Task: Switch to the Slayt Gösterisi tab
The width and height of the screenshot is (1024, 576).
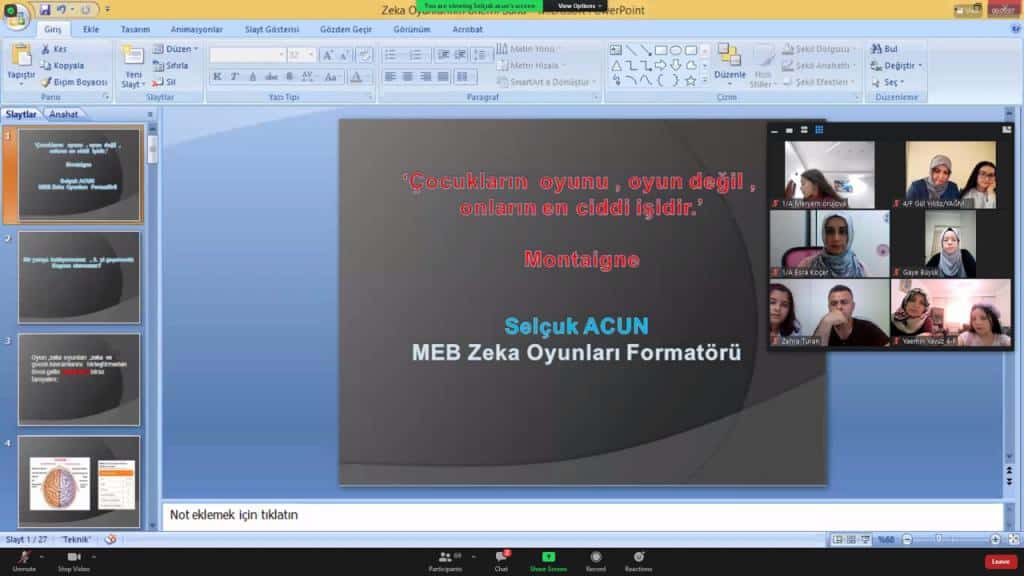Action: [x=272, y=29]
